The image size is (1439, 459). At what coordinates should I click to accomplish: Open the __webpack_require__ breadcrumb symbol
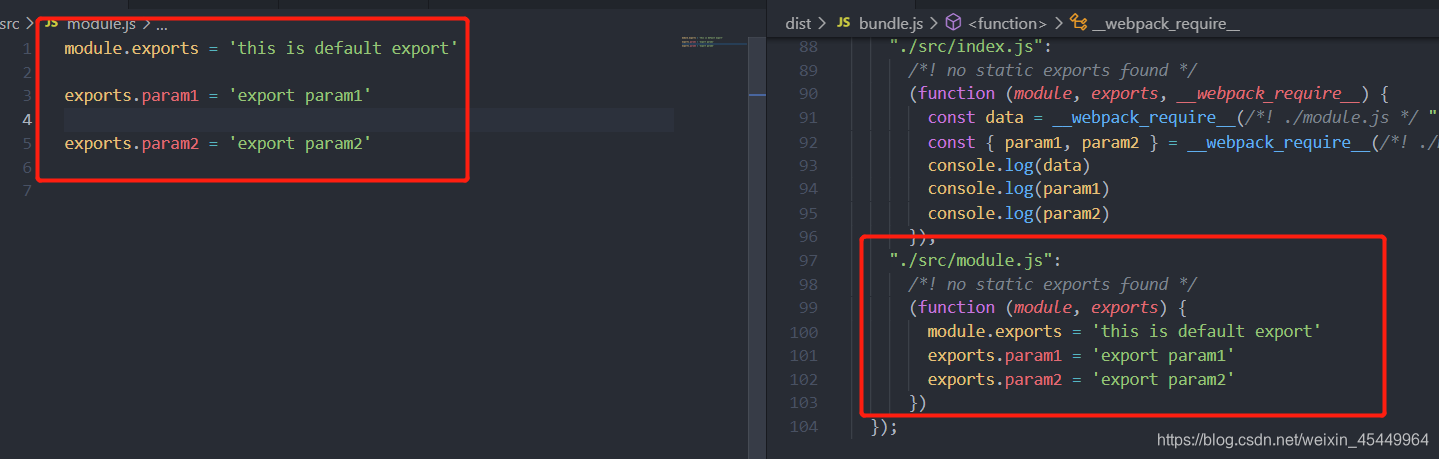pos(1166,22)
